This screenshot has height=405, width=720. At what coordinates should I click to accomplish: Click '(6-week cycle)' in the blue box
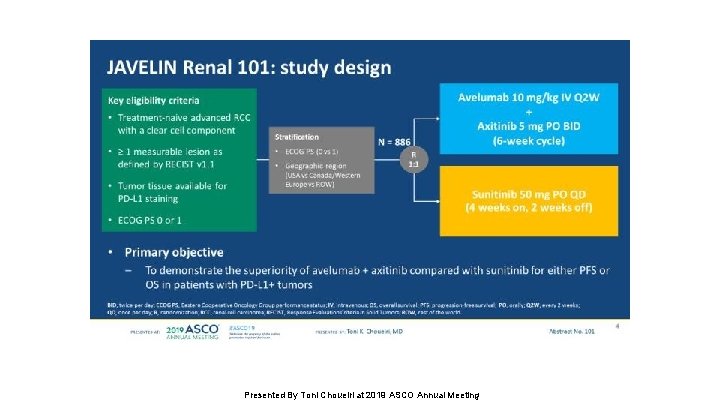tap(529, 141)
